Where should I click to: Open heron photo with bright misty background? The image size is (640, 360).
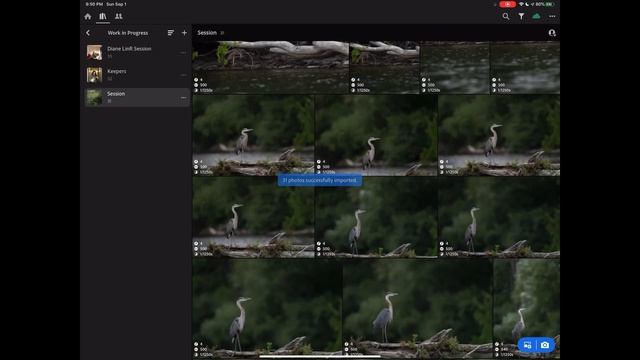coord(527,309)
